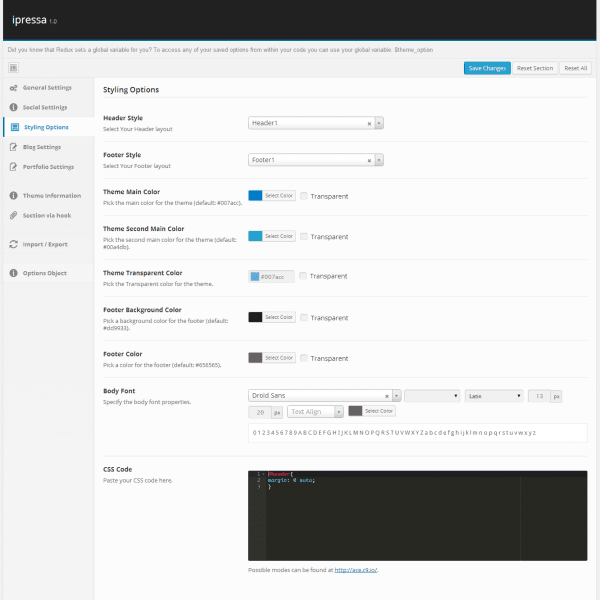Click the expand-all icon above the sidebar
The height and width of the screenshot is (600, 600).
[x=13, y=68]
